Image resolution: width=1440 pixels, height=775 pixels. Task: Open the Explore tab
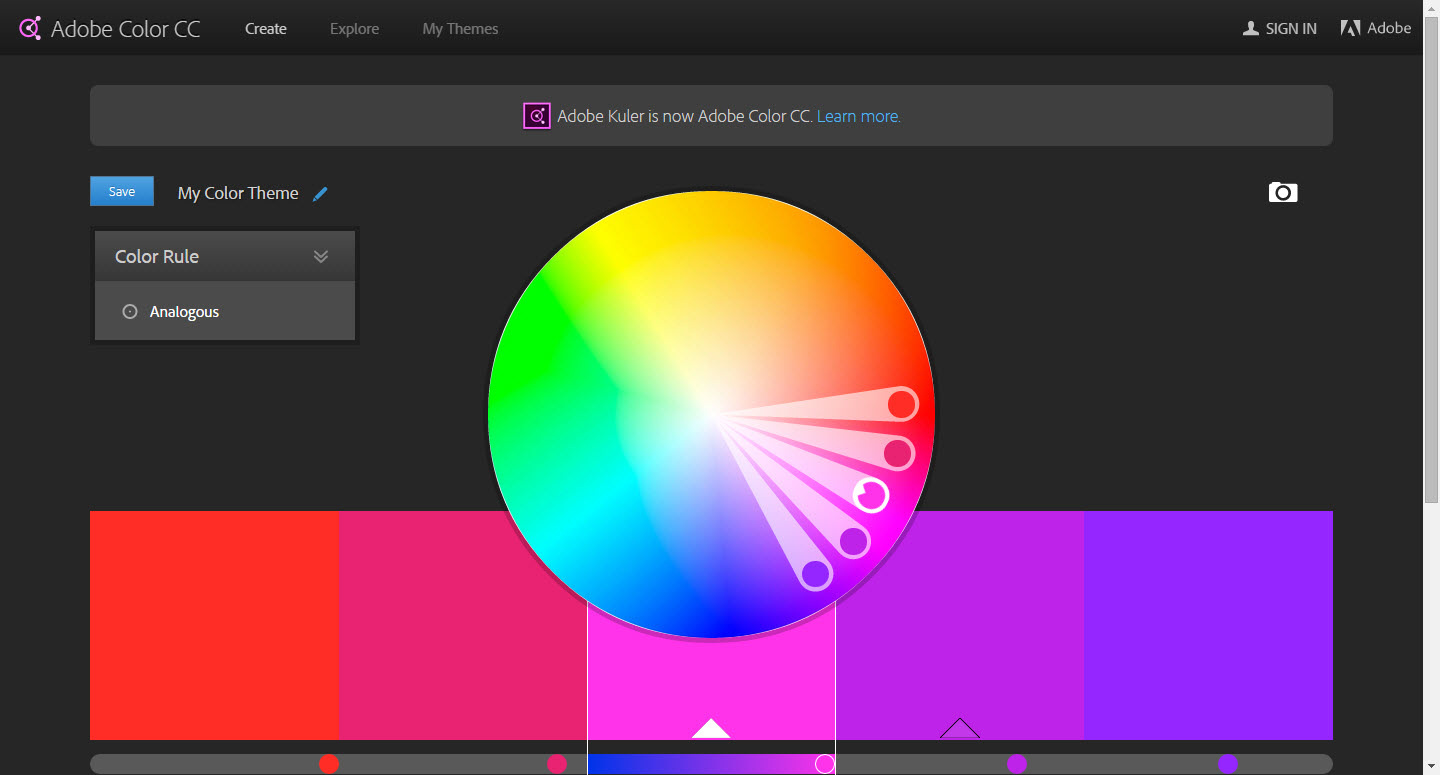(354, 29)
